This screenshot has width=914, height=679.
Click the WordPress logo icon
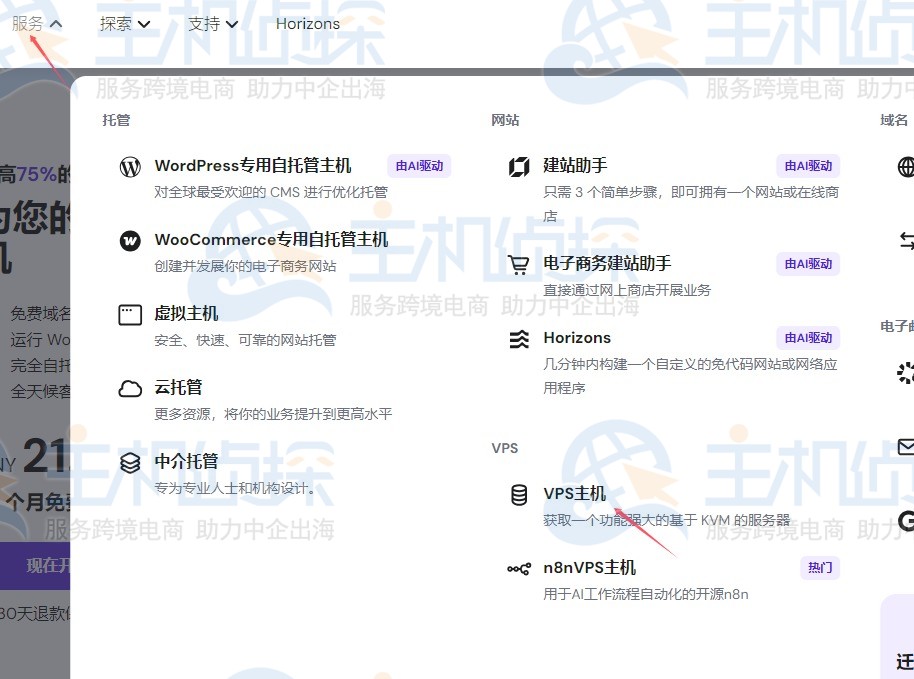[x=130, y=167]
